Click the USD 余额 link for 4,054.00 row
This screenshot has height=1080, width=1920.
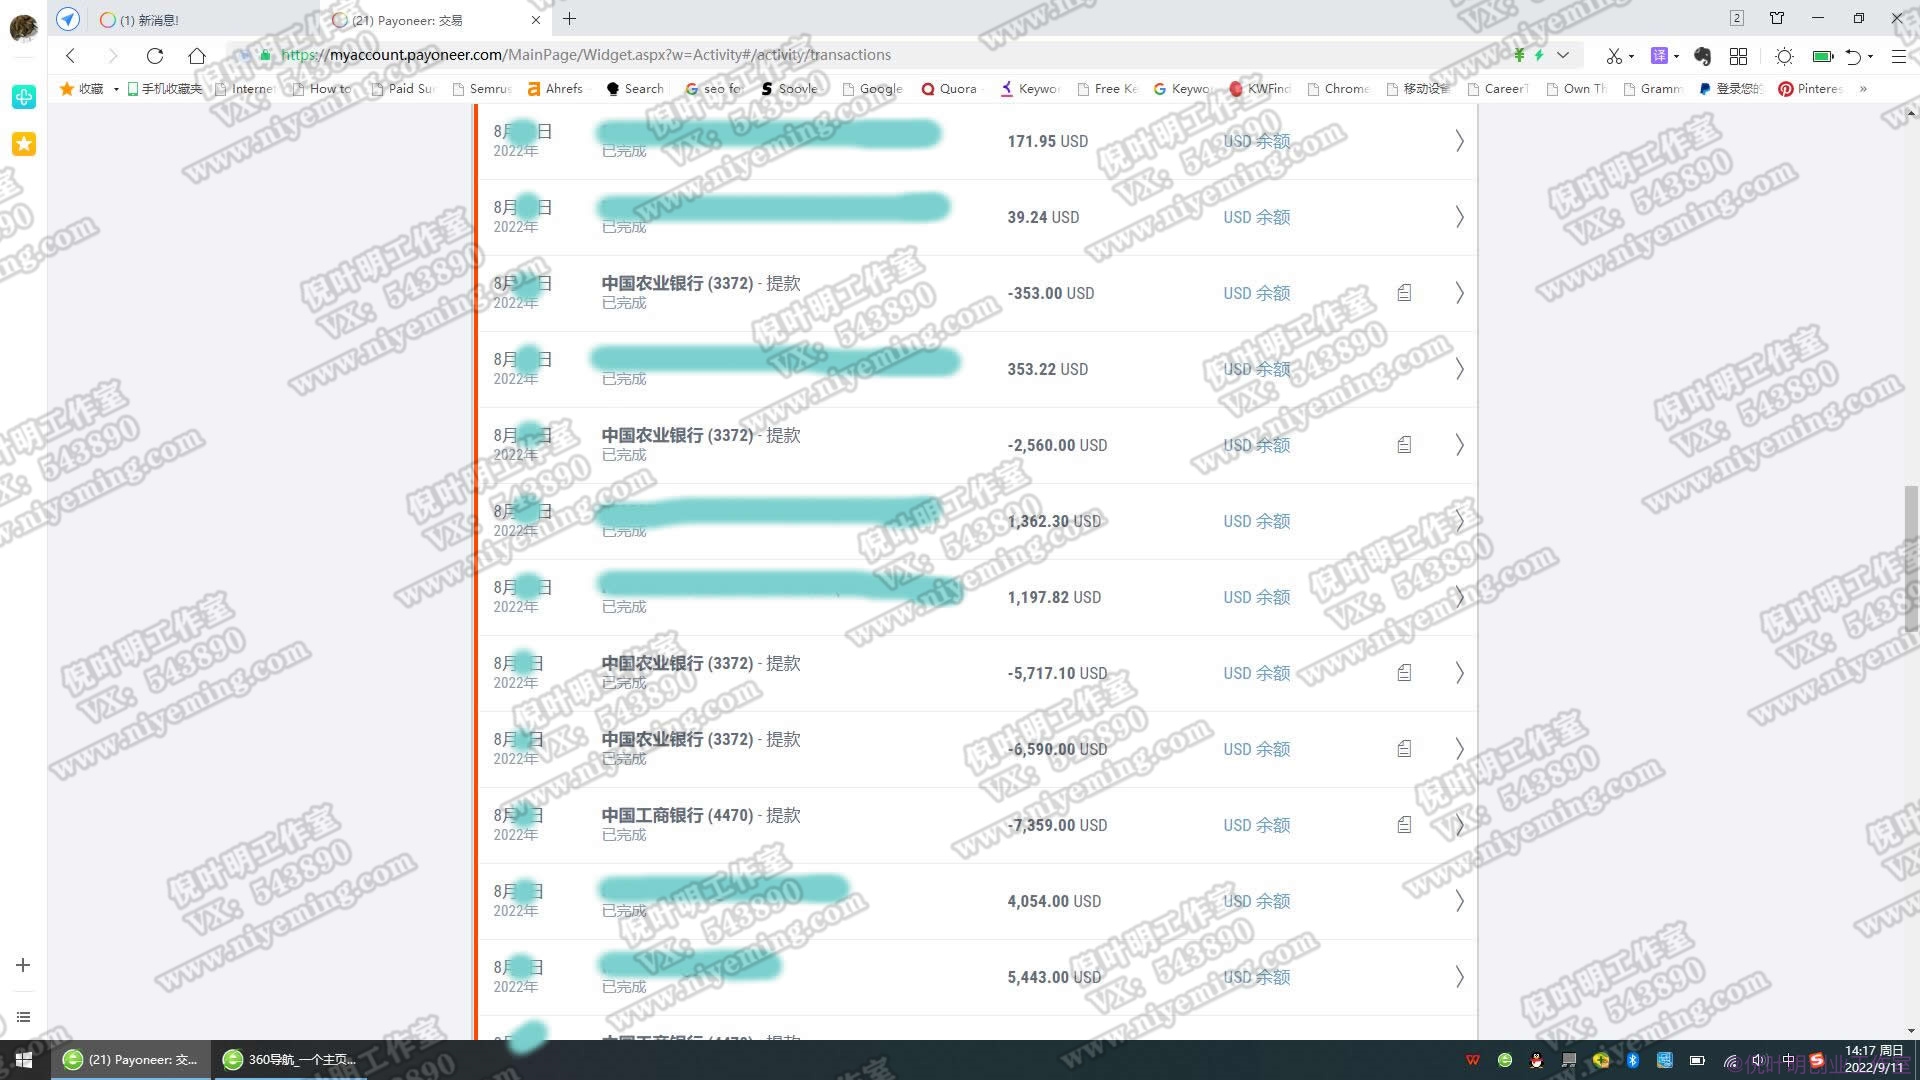coord(1254,901)
